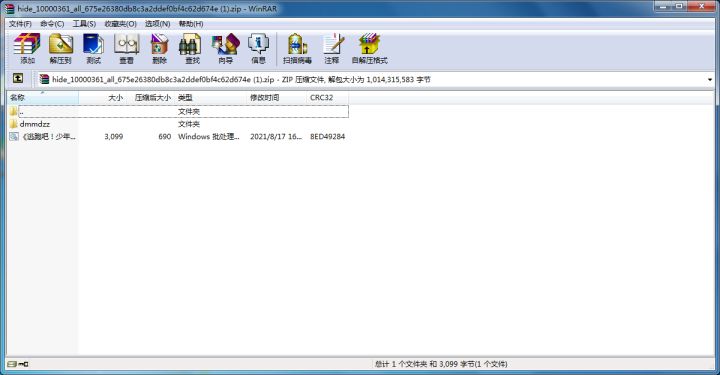Sort by the Size (大小) column header
Image resolution: width=720 pixels, height=375 pixels.
(102, 97)
